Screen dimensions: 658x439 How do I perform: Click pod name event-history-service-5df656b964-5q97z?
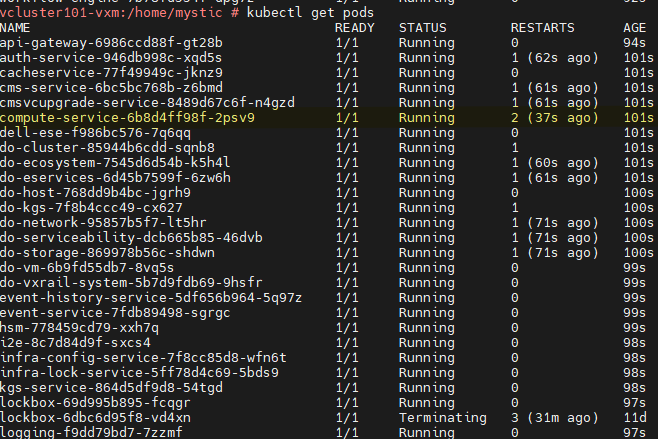point(151,298)
